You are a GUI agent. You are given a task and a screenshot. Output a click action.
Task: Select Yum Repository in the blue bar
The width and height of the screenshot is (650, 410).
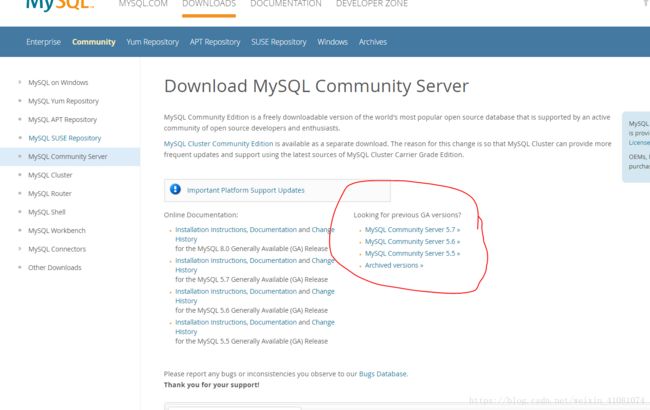[x=153, y=42]
